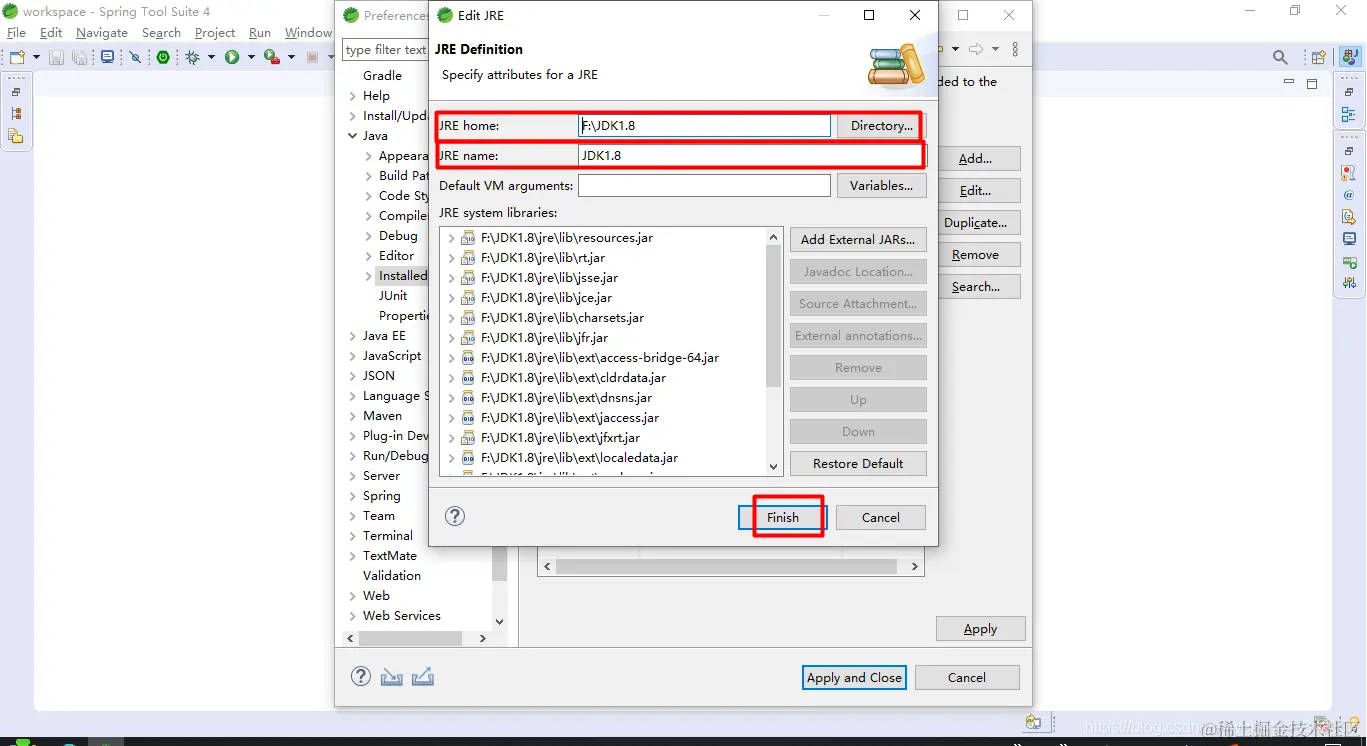
Task: Open the Run dropdown arrow
Action: click(251, 57)
